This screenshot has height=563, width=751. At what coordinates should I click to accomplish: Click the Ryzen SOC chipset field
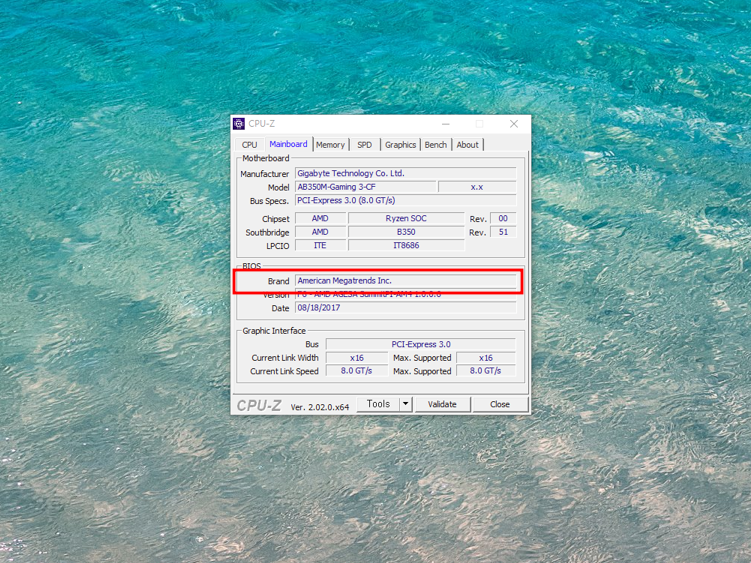click(x=406, y=218)
